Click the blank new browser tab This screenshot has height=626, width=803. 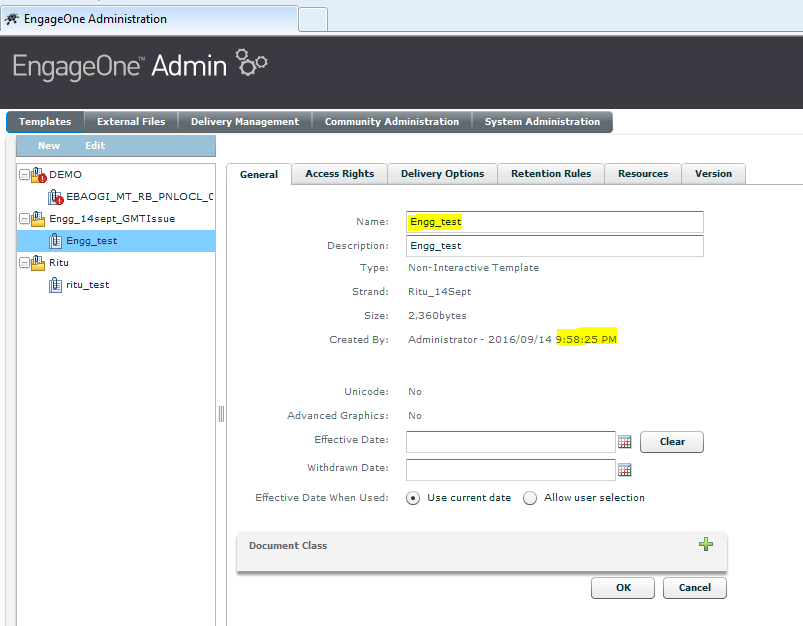coord(313,20)
